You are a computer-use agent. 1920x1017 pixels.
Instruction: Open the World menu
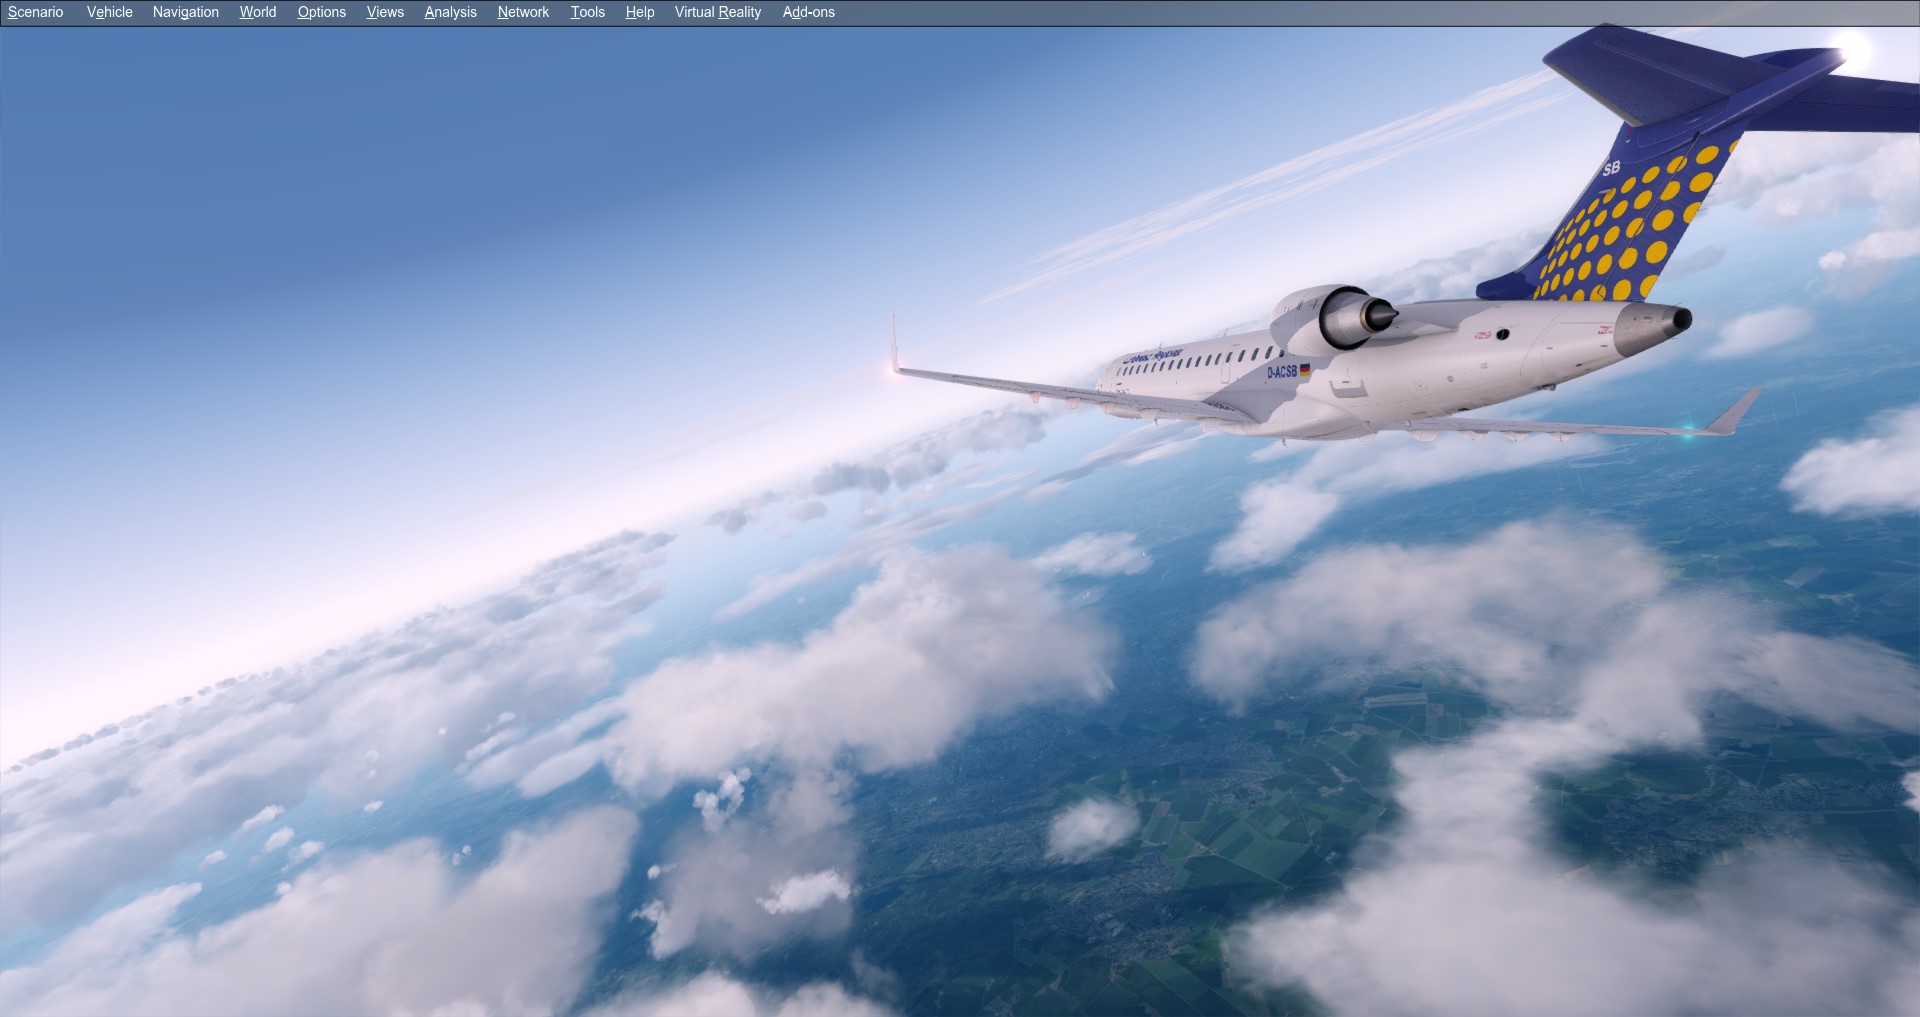257,12
